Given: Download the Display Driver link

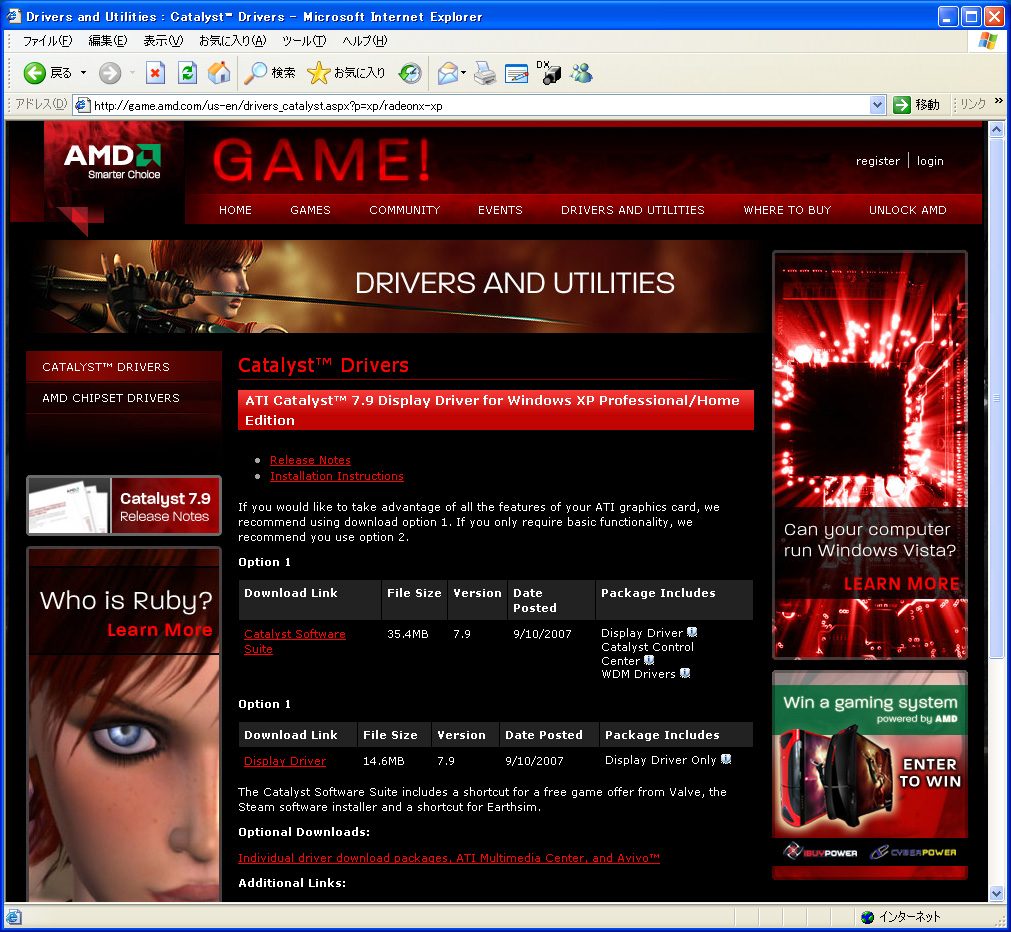Looking at the screenshot, I should click(x=285, y=761).
